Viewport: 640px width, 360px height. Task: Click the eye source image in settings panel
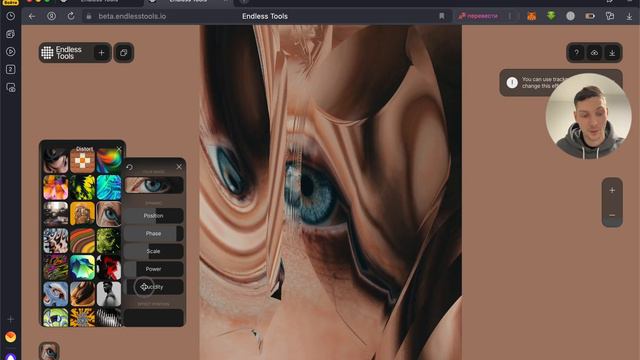pyautogui.click(x=154, y=185)
